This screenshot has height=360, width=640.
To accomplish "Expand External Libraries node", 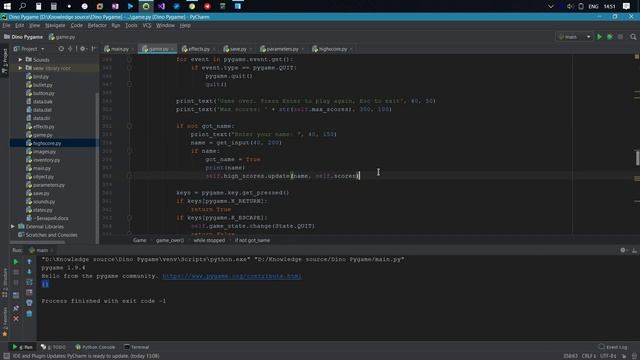I will click(x=13, y=227).
